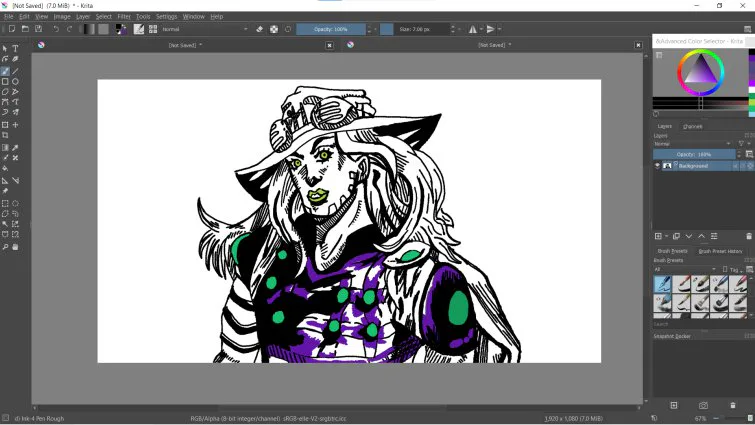755x425 pixels.
Task: Open the blending mode Normal dropdown in toolbar
Action: [x=205, y=29]
